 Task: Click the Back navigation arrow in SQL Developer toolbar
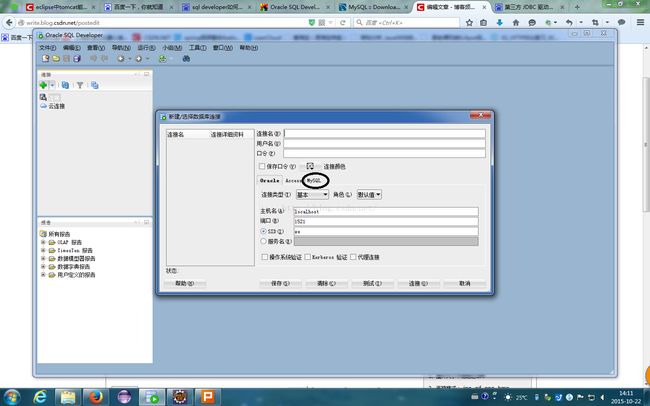[x=121, y=59]
